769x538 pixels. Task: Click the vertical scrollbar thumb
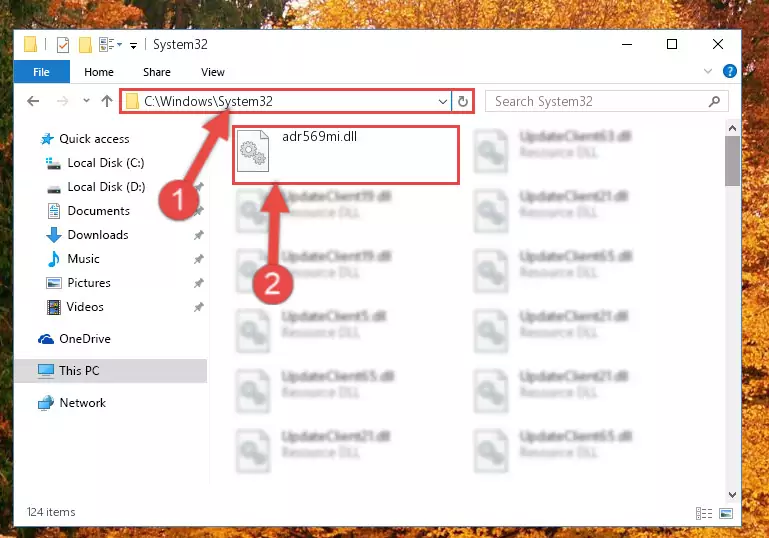pyautogui.click(x=732, y=161)
